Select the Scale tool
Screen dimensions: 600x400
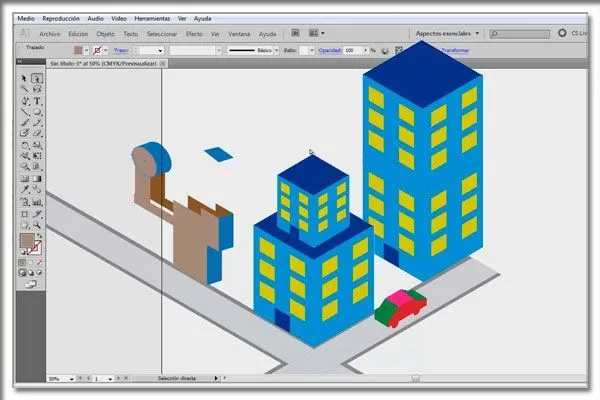tap(37, 145)
